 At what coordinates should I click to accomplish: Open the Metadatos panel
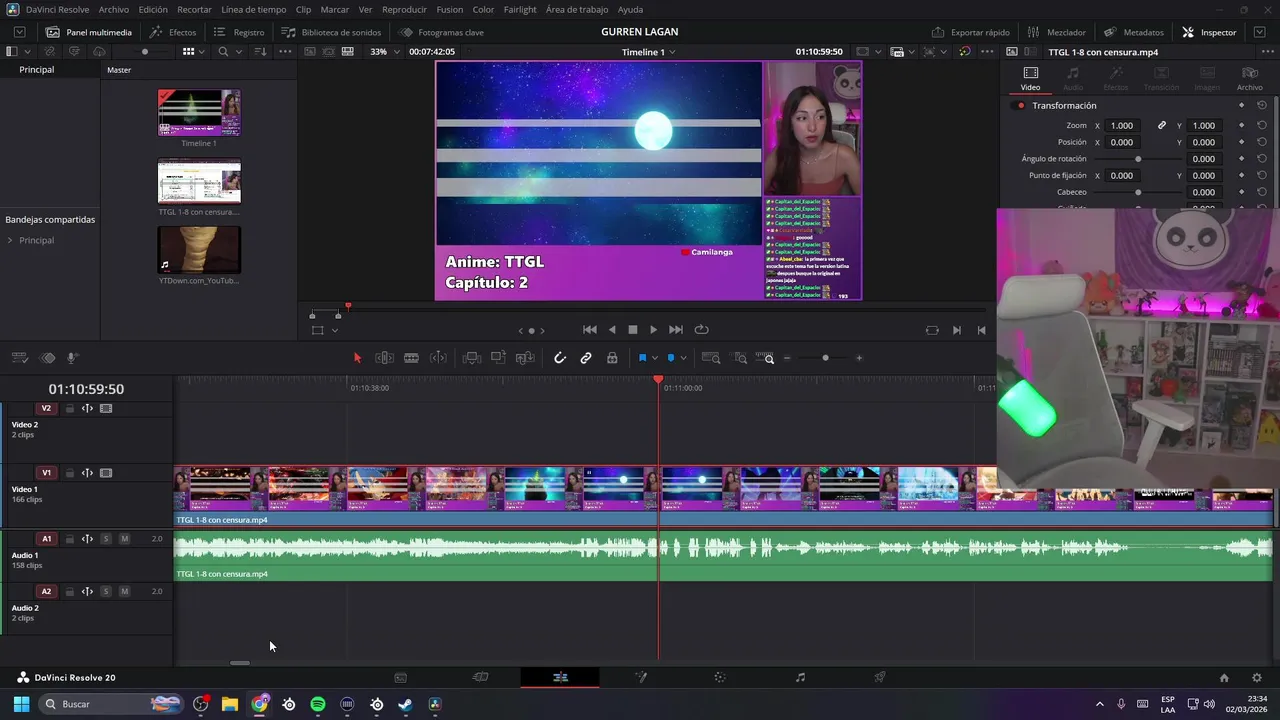(1134, 32)
